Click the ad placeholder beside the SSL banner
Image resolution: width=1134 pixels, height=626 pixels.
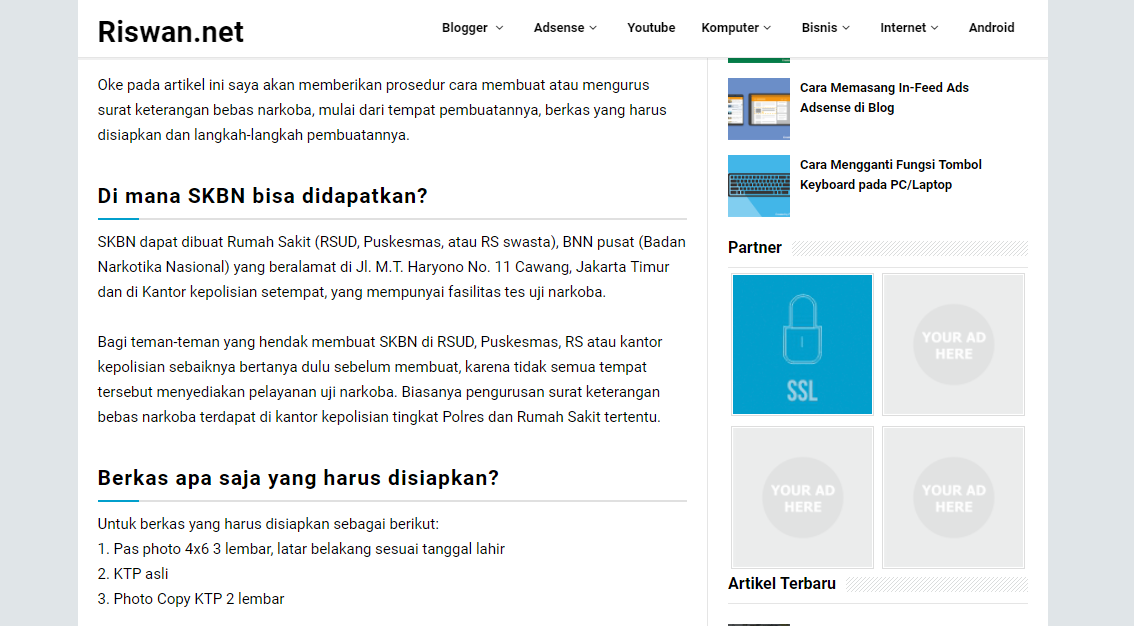[953, 344]
